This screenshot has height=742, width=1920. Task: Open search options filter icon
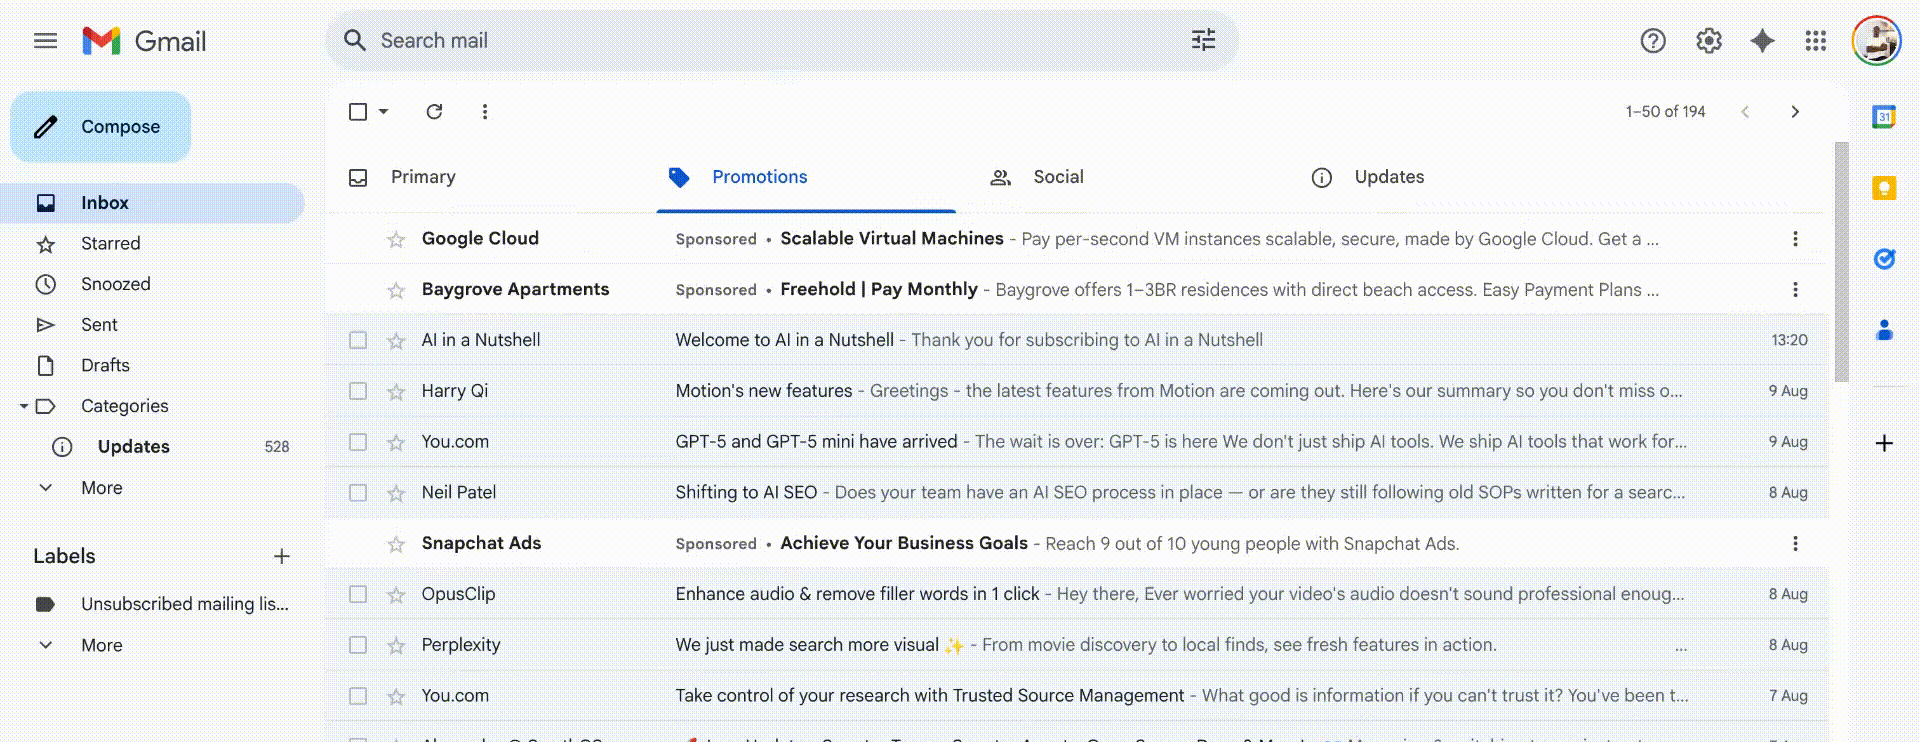1203,40
